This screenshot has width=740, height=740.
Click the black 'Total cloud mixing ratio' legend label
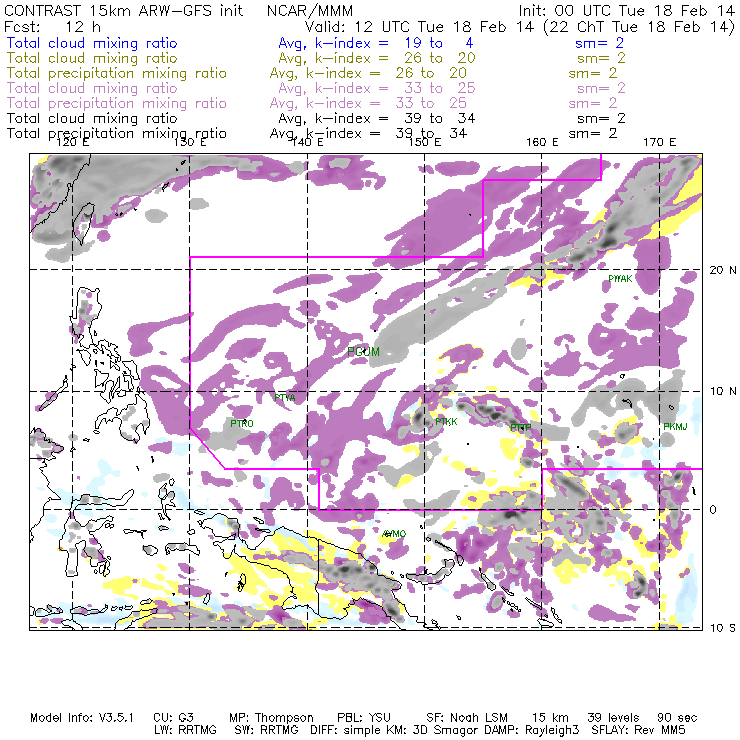[92, 118]
